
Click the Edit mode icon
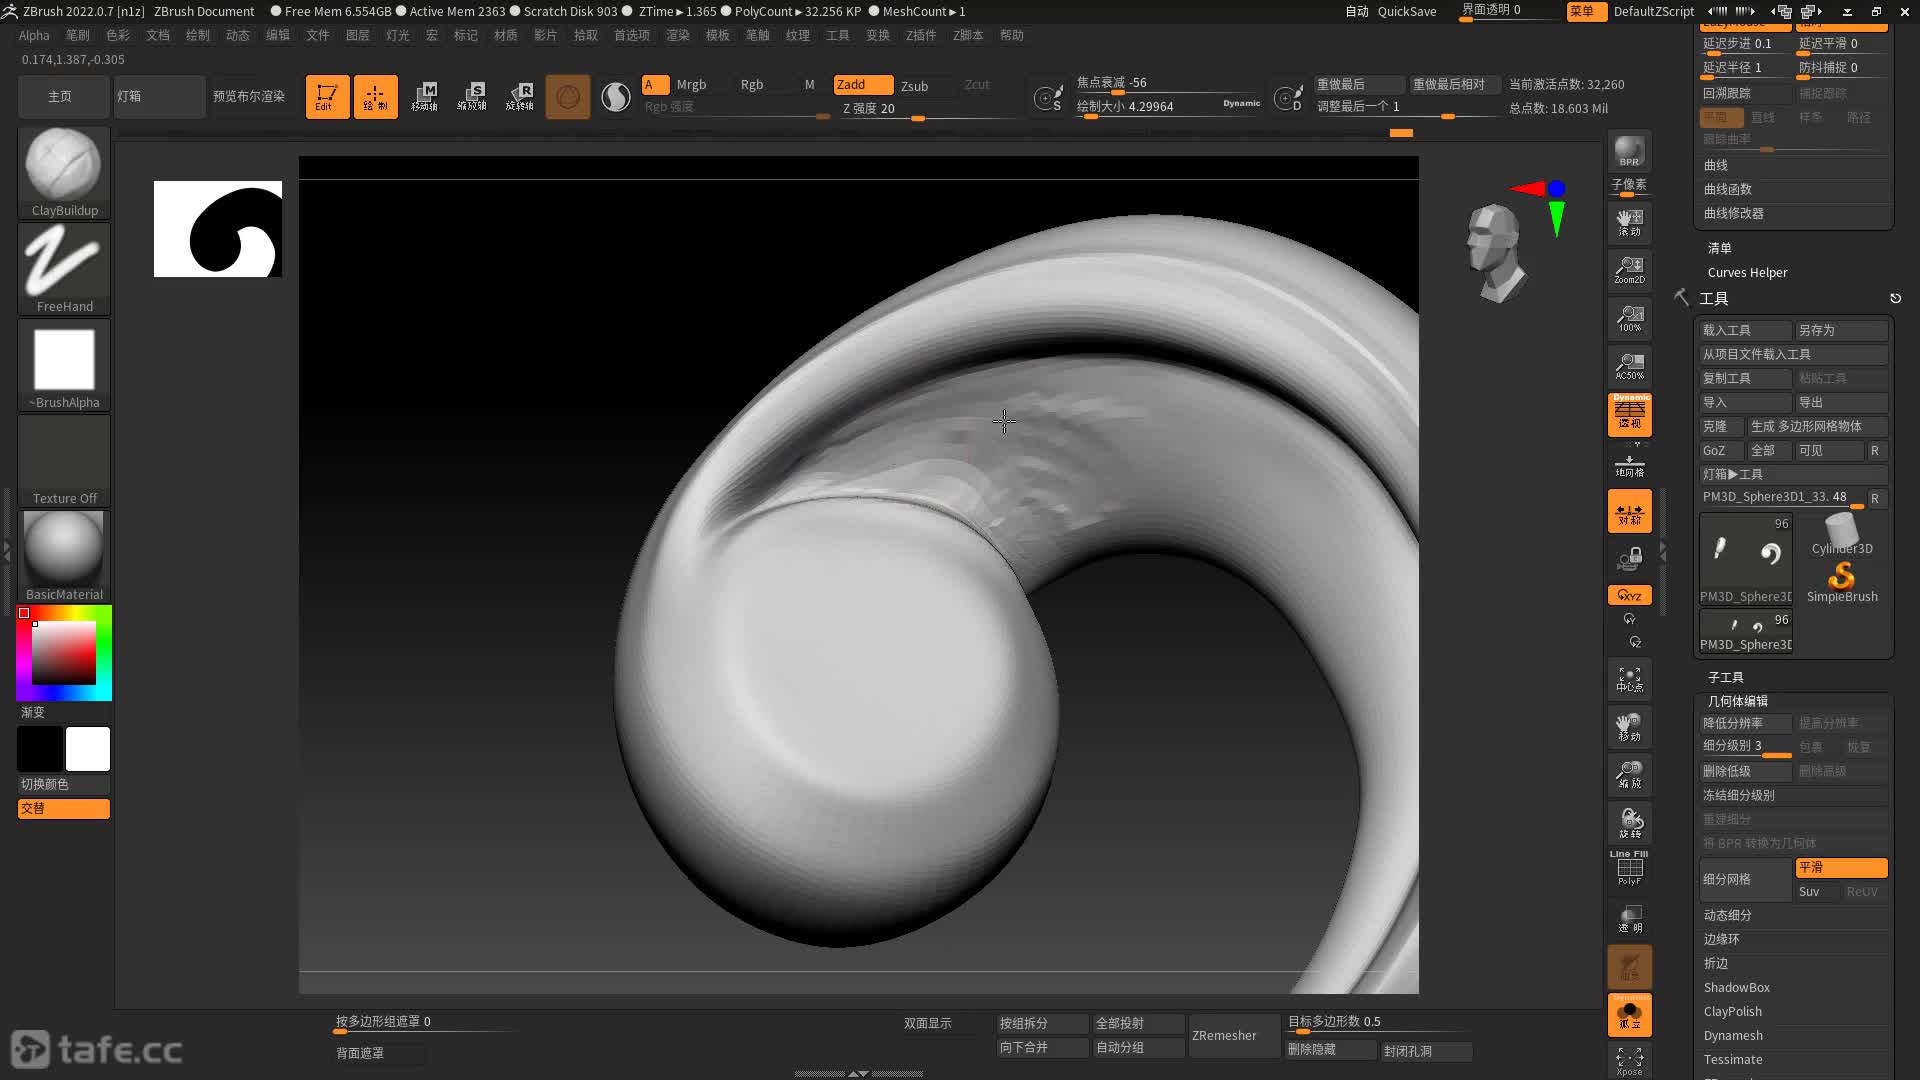pyautogui.click(x=327, y=97)
